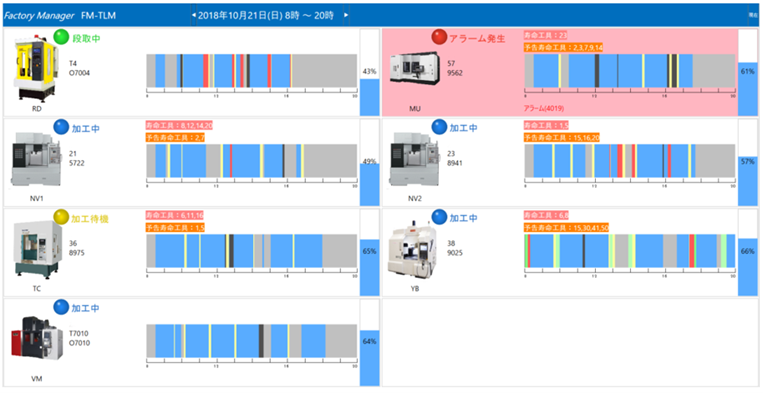Click 寿命工具：6,8 label on YB
Viewport: 763px width, 393px height.
pyautogui.click(x=546, y=215)
